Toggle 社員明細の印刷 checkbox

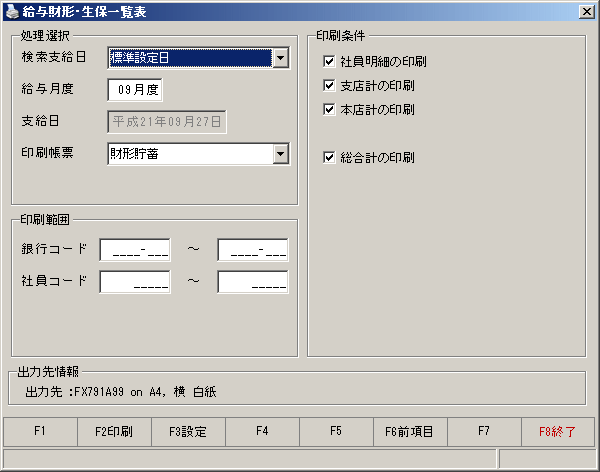coord(329,61)
